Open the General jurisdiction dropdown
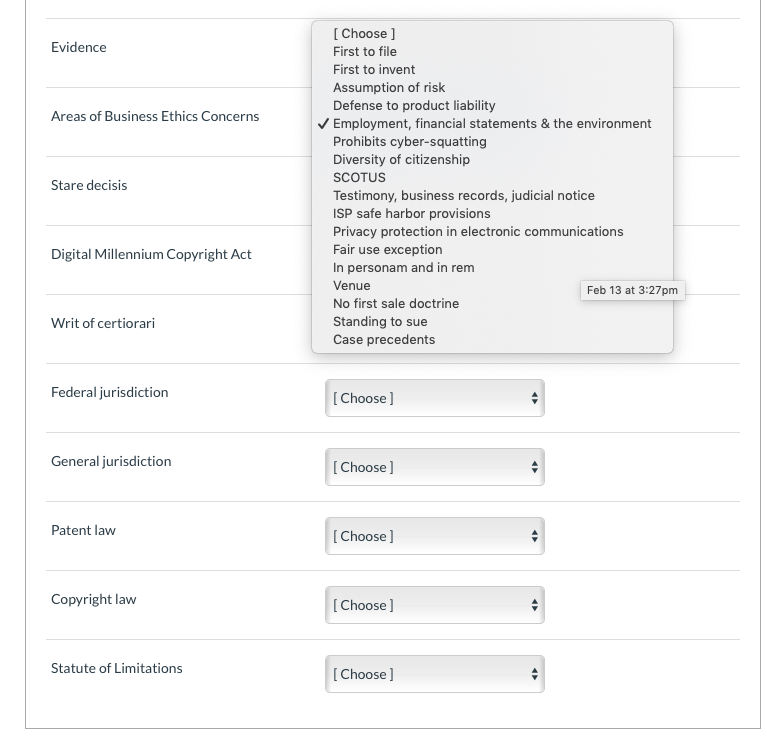Image resolution: width=767 pixels, height=737 pixels. (435, 467)
